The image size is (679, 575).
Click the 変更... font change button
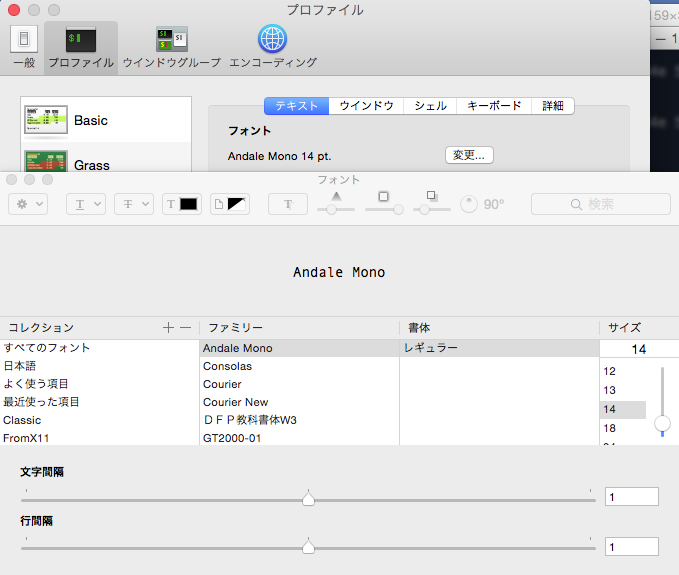pos(468,155)
